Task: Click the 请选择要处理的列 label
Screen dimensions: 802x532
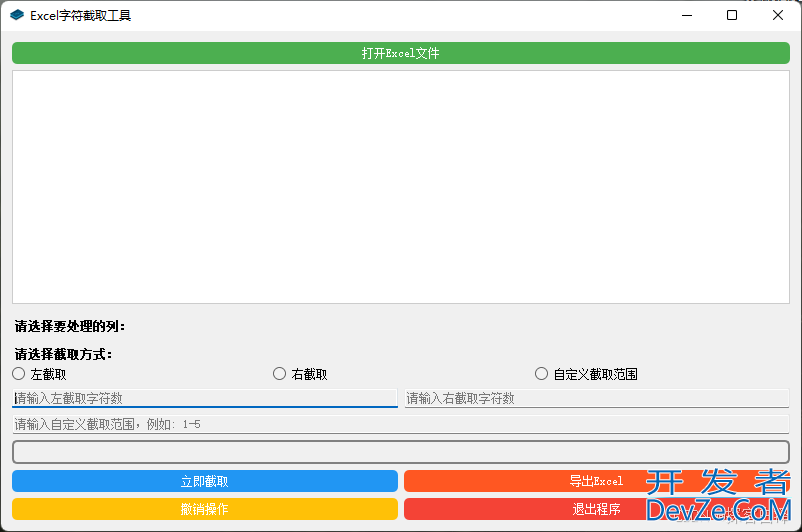Action: pyautogui.click(x=70, y=326)
